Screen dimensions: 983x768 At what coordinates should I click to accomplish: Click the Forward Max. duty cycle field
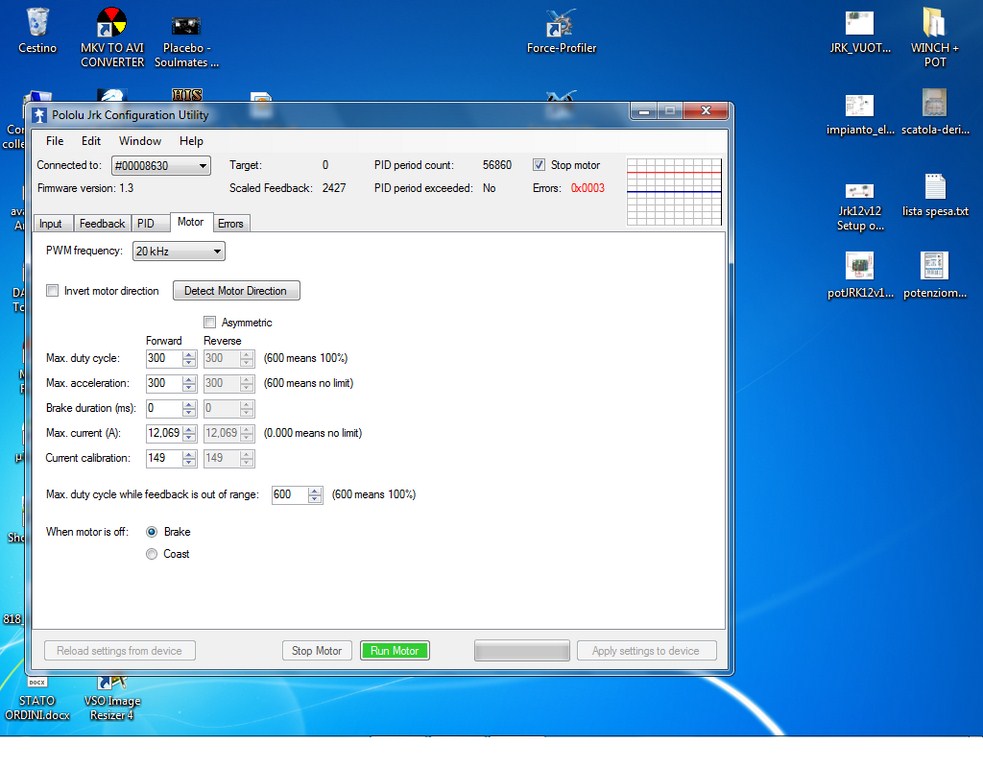(x=164, y=359)
